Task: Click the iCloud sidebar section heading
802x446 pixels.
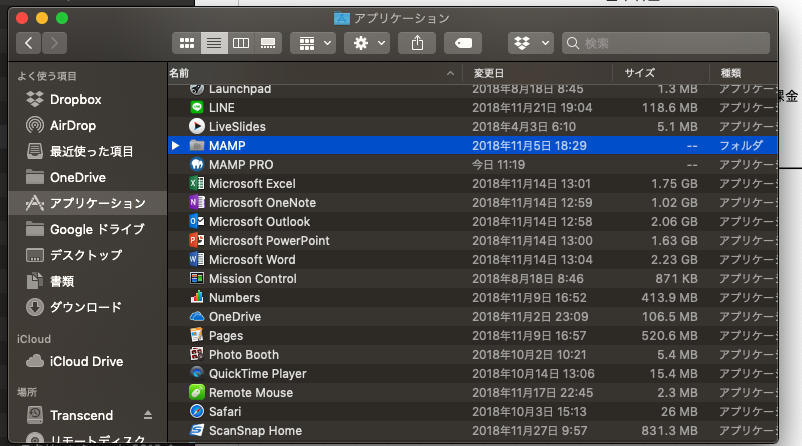Action: coord(34,339)
